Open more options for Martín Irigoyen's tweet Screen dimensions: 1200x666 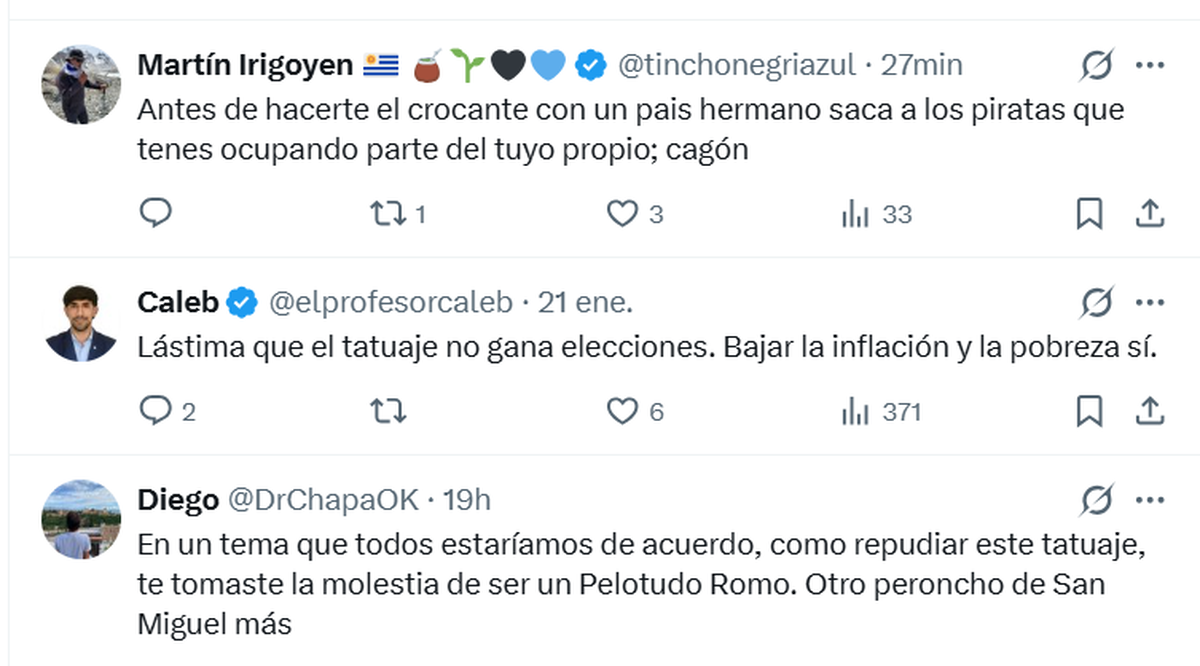1150,66
